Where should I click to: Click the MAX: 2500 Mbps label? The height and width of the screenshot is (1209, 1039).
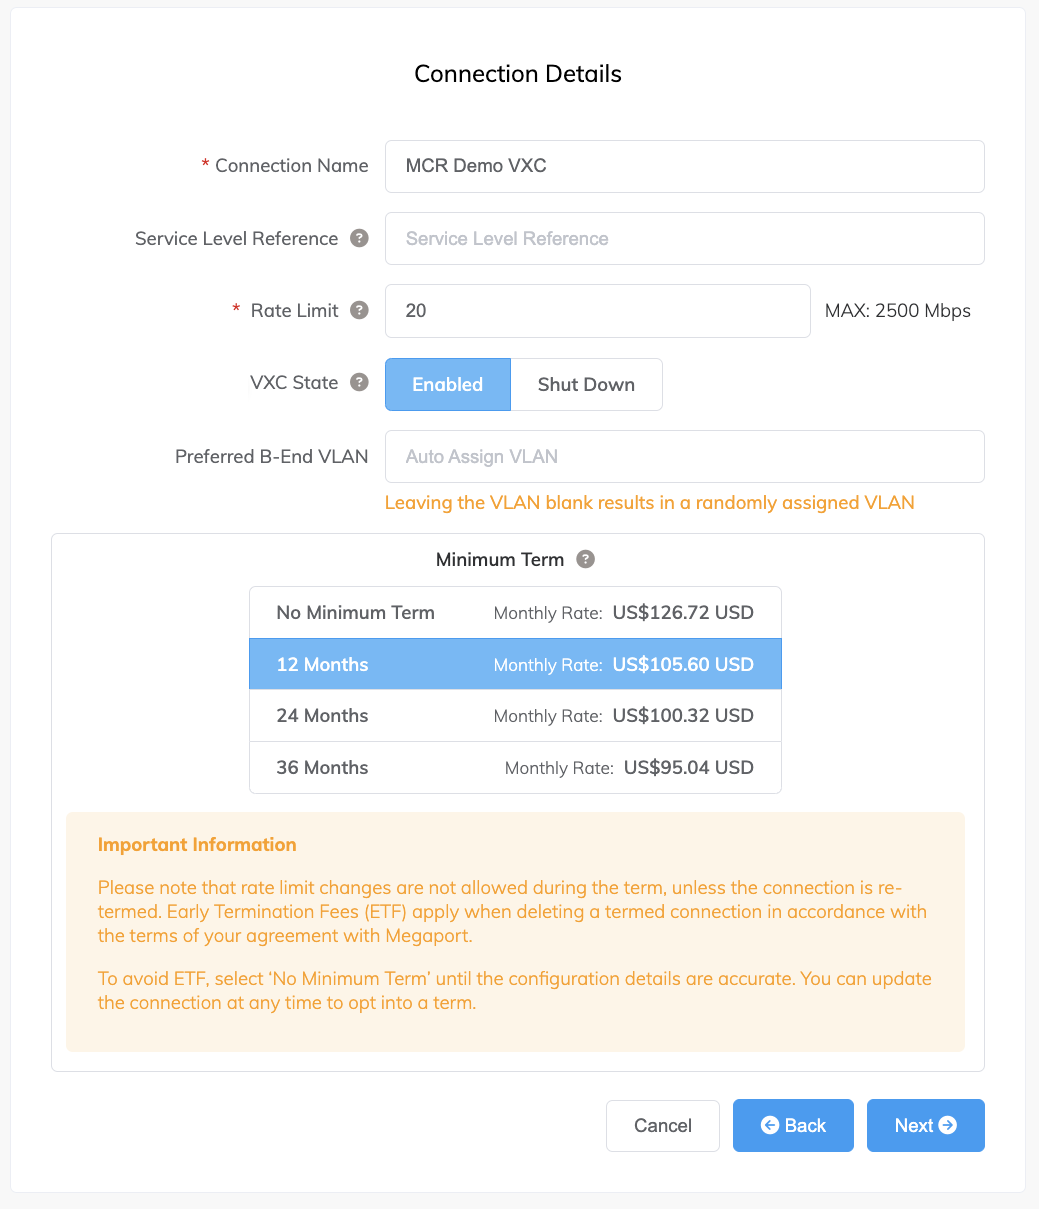897,310
